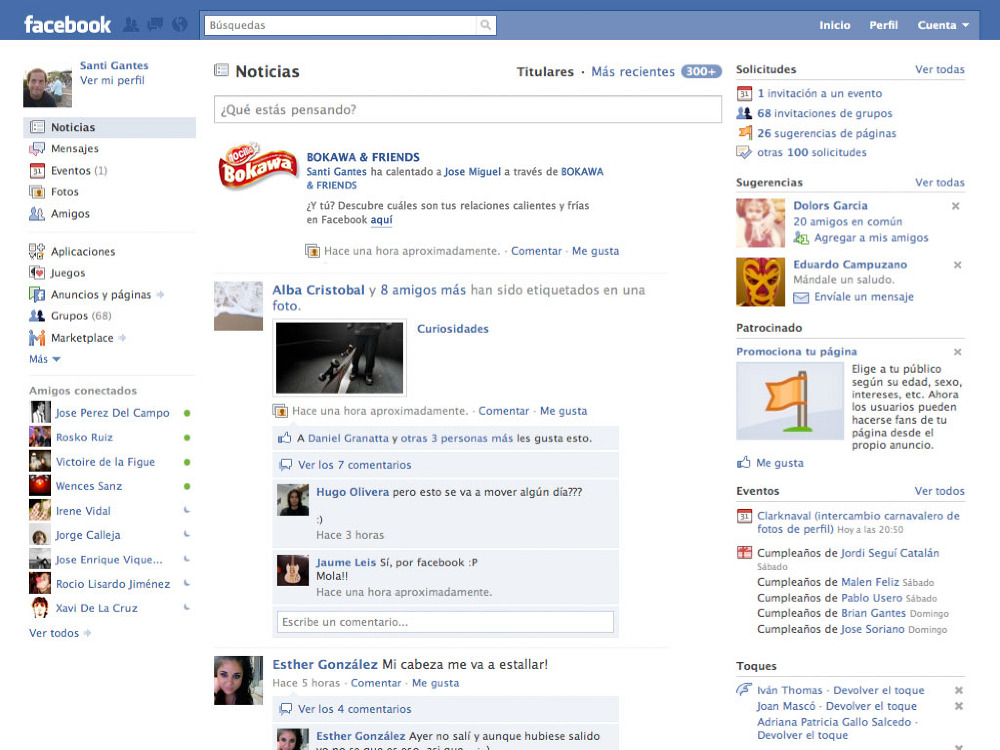Open Eventos from left sidebar
The width and height of the screenshot is (1000, 750).
click(x=71, y=171)
